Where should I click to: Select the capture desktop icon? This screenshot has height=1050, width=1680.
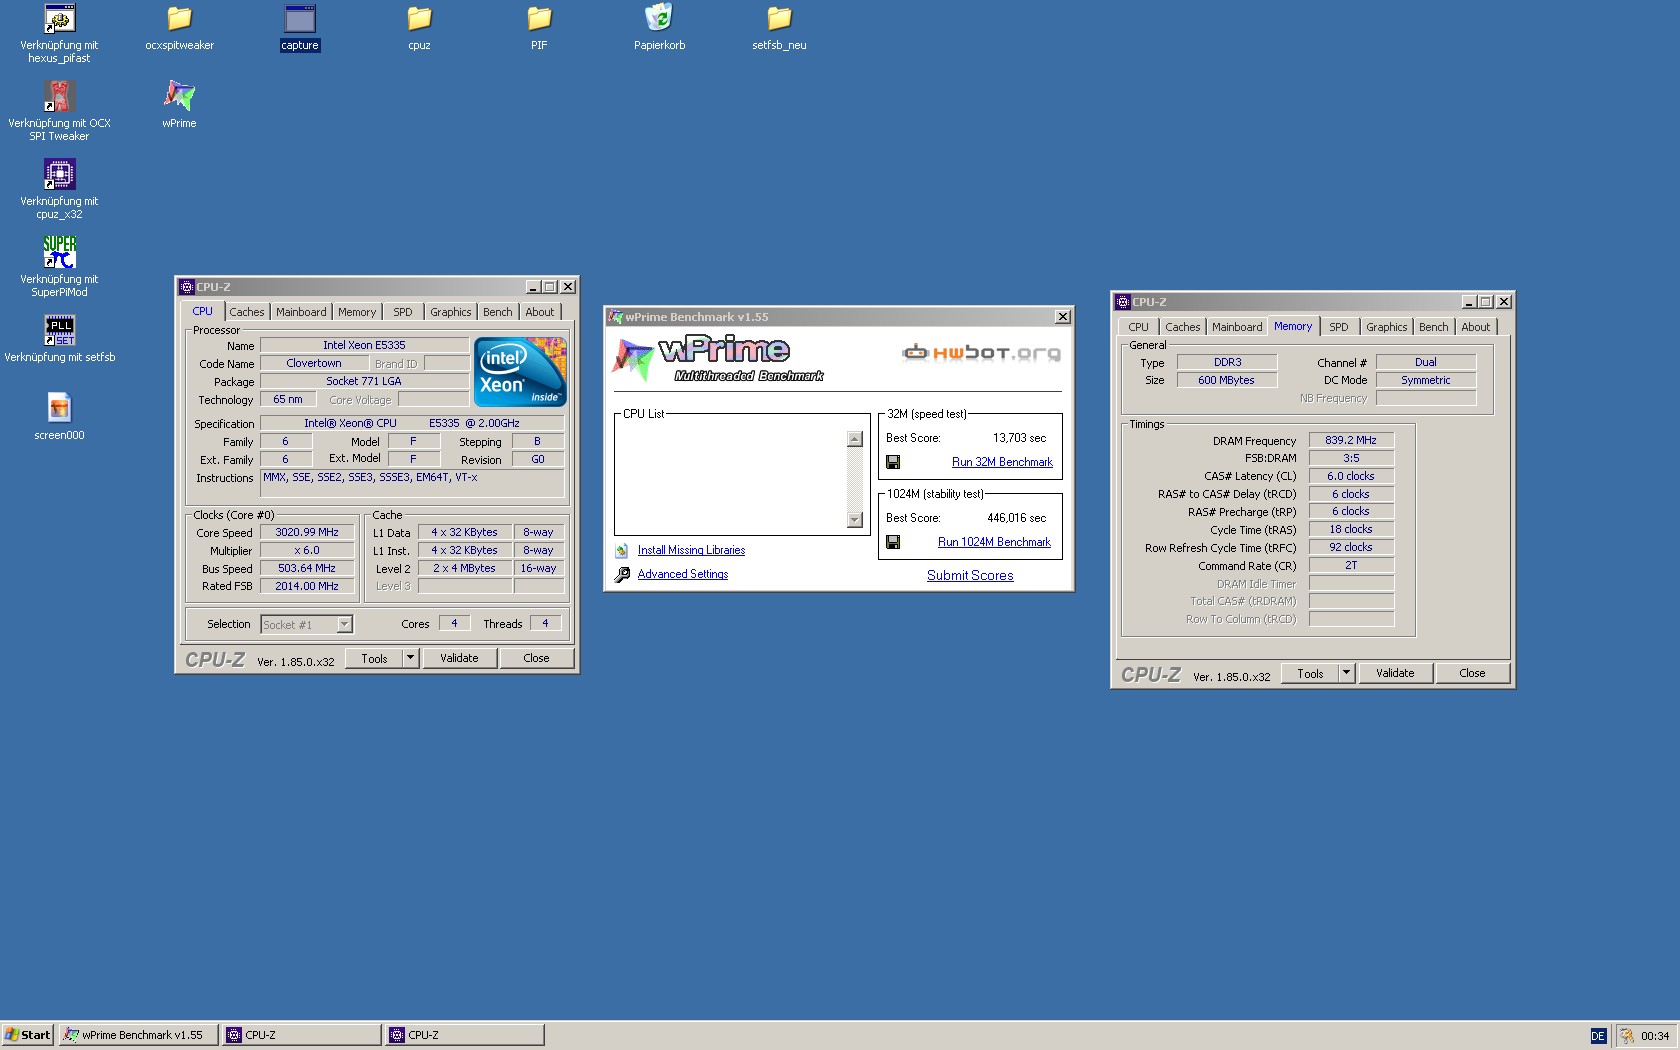tap(299, 18)
